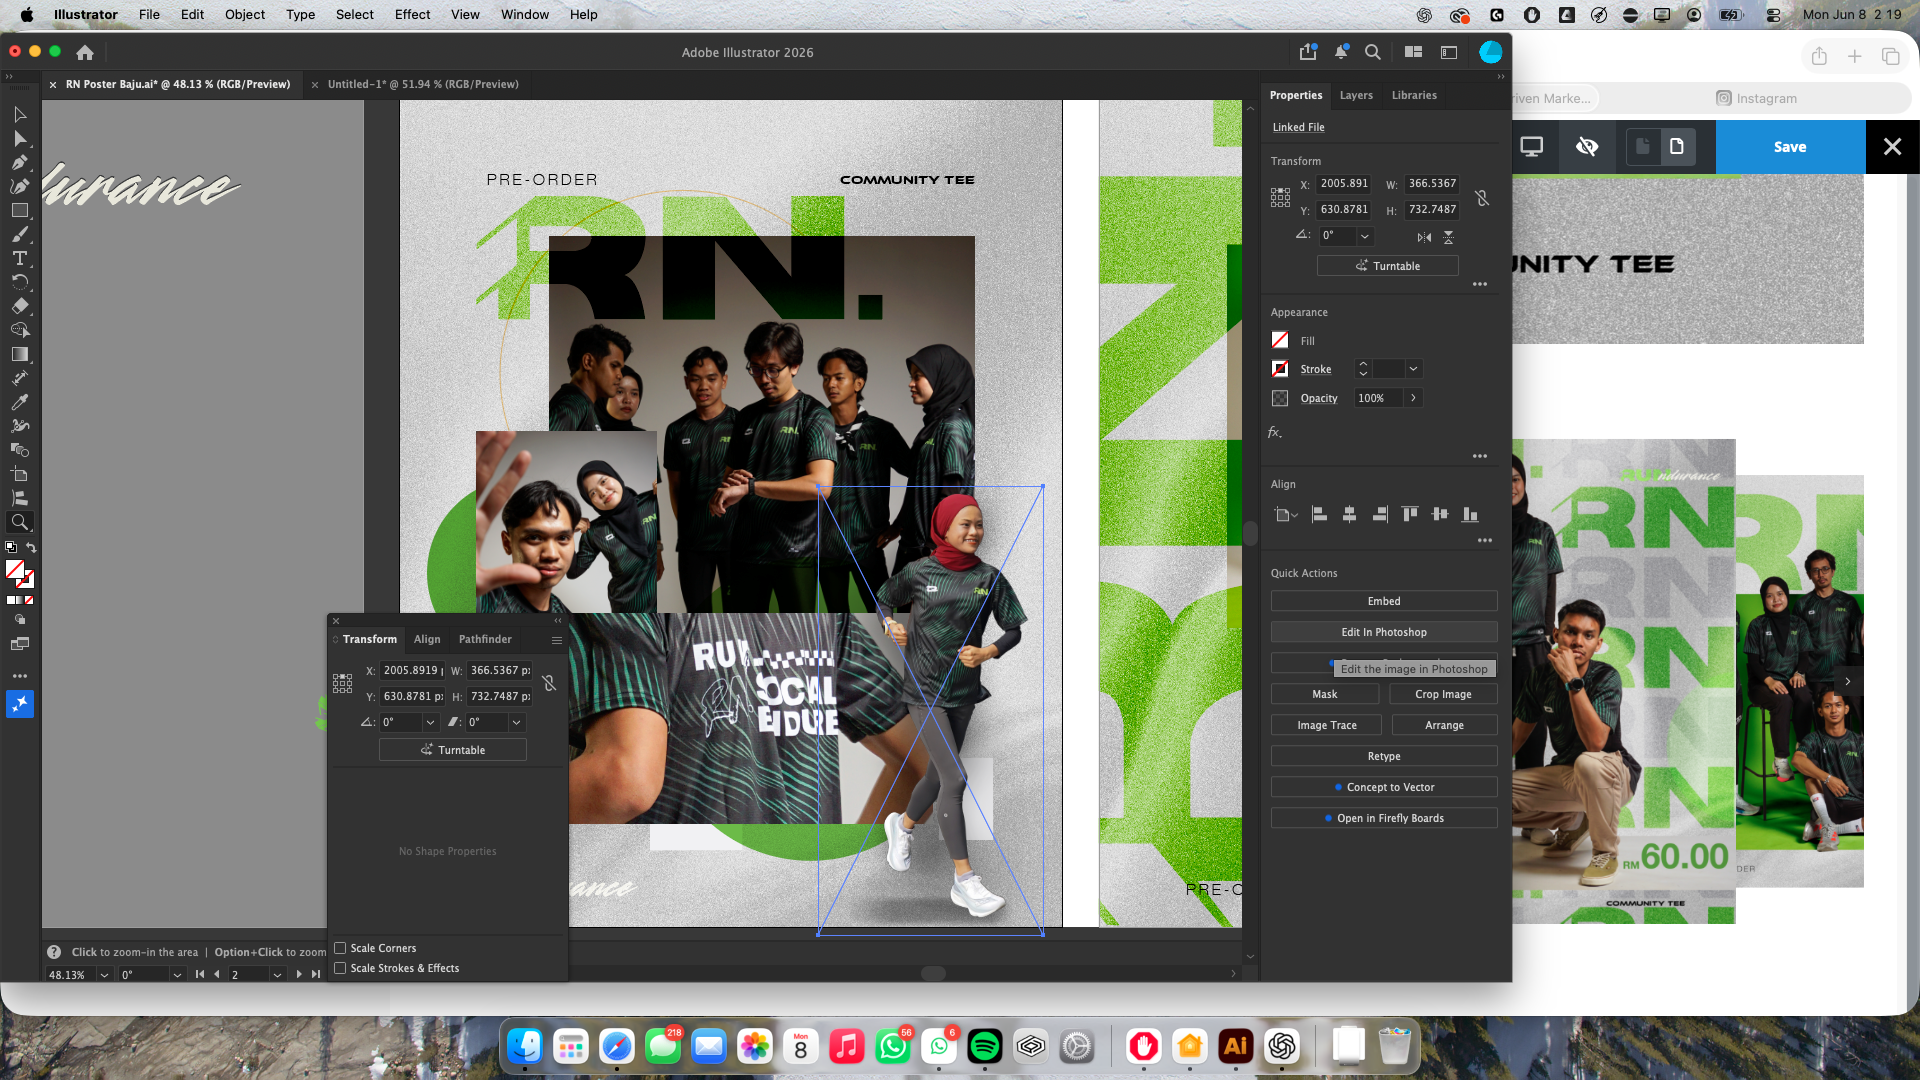Viewport: 1920px width, 1080px height.
Task: Open the Edit Toolbar three dots
Action: [x=20, y=676]
